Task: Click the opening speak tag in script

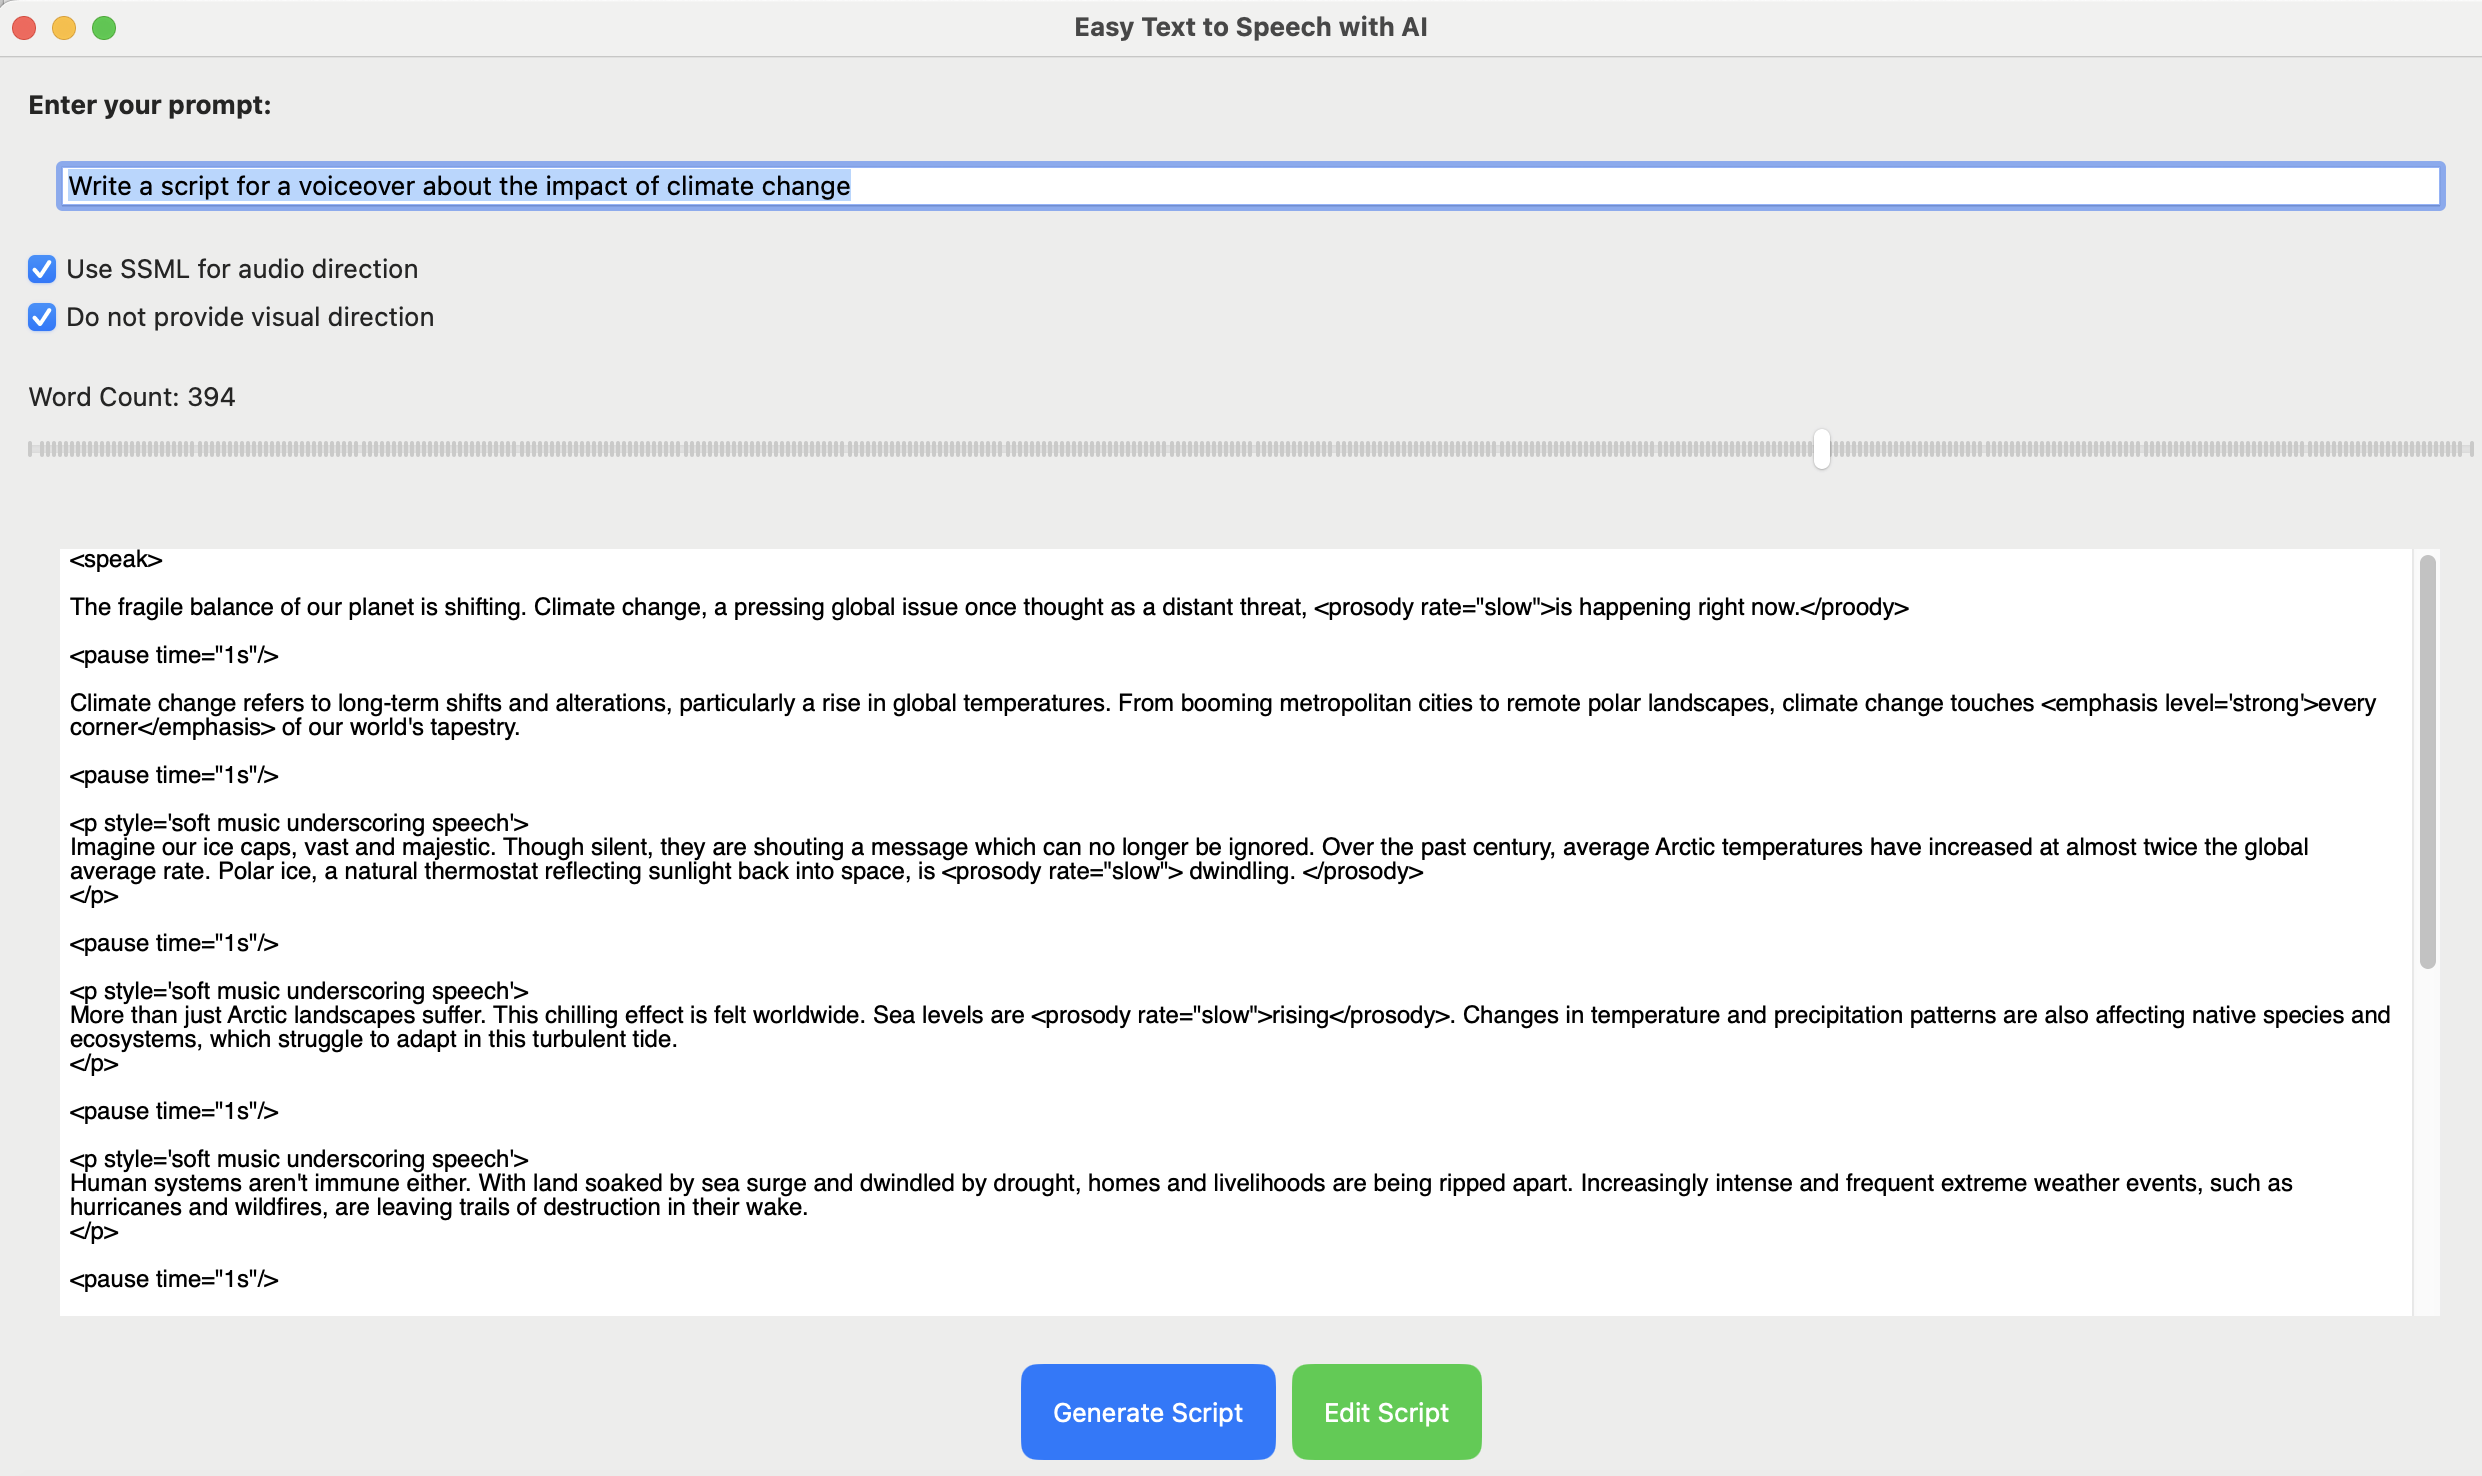Action: (x=116, y=559)
